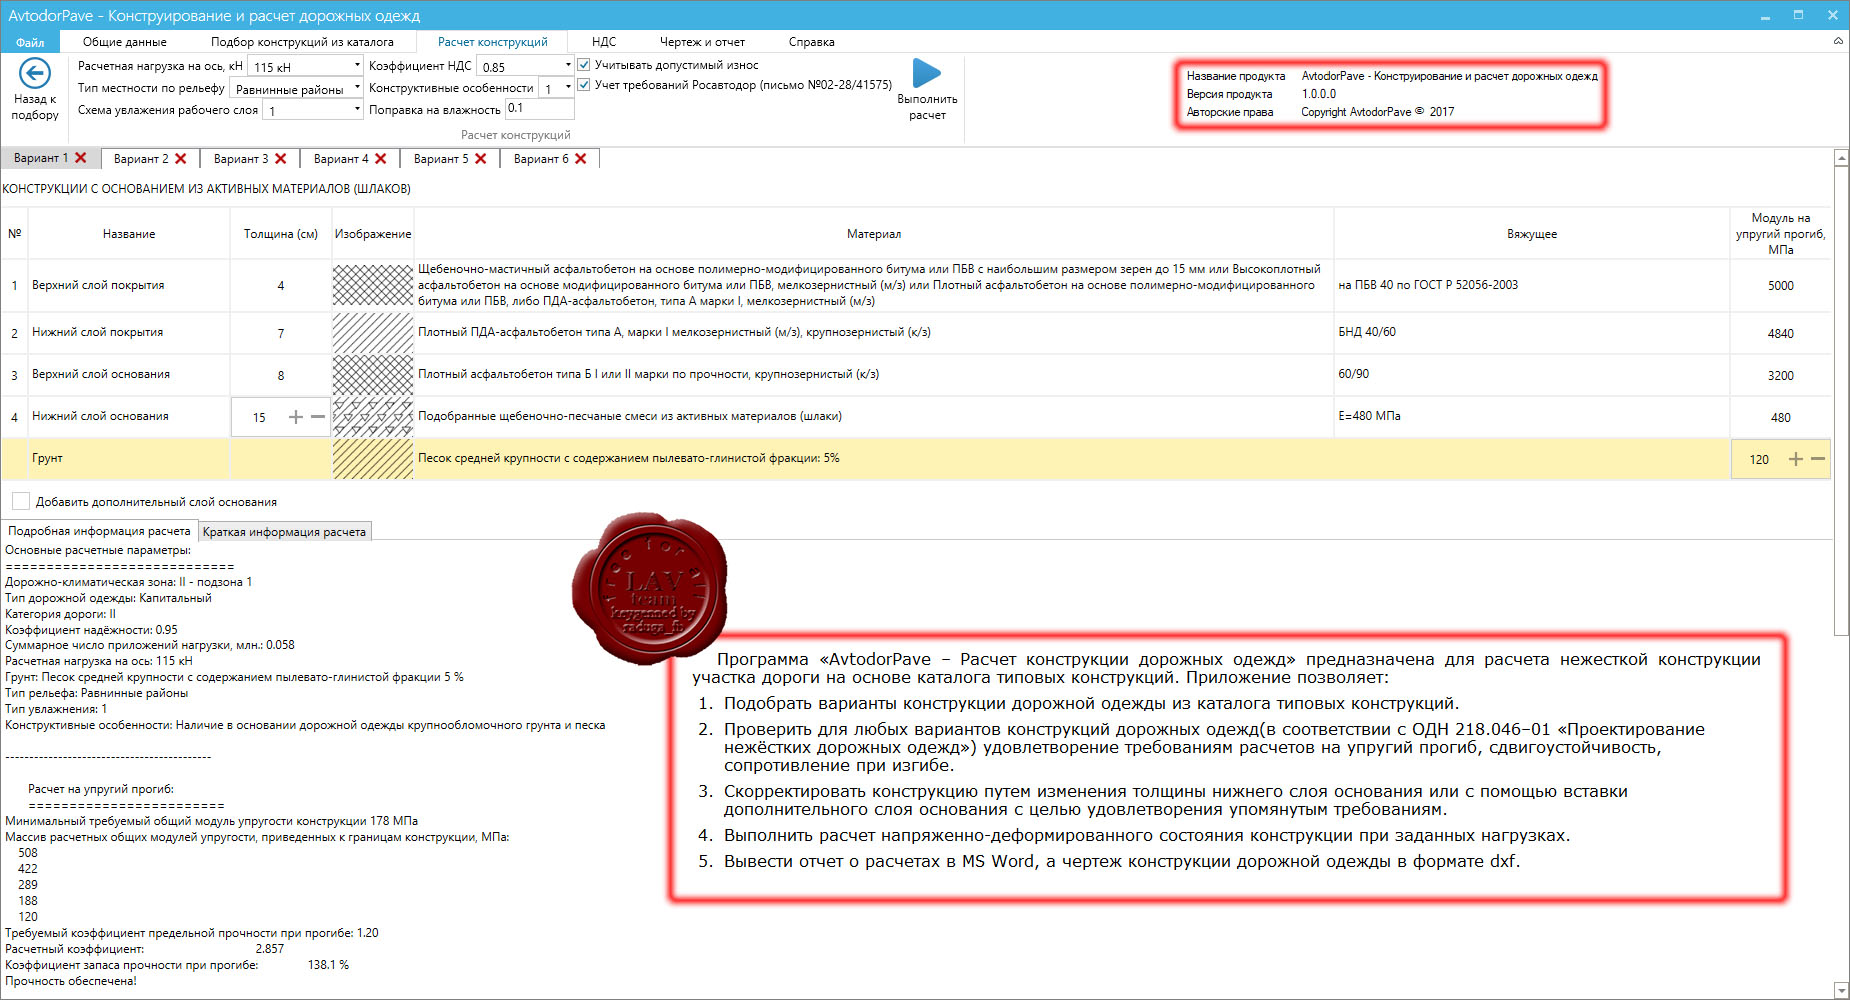Click the 'Название' column header
The height and width of the screenshot is (1000, 1850).
(129, 234)
